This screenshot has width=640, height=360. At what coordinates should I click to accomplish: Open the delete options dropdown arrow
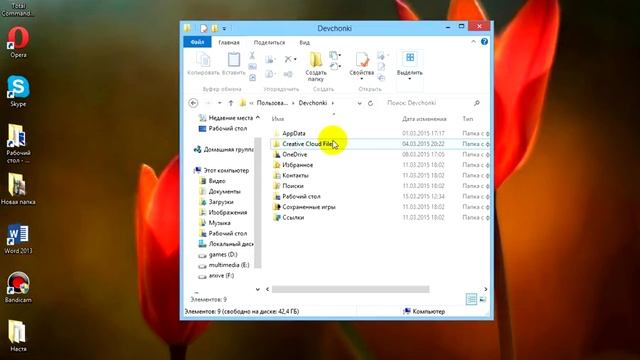tap(295, 59)
